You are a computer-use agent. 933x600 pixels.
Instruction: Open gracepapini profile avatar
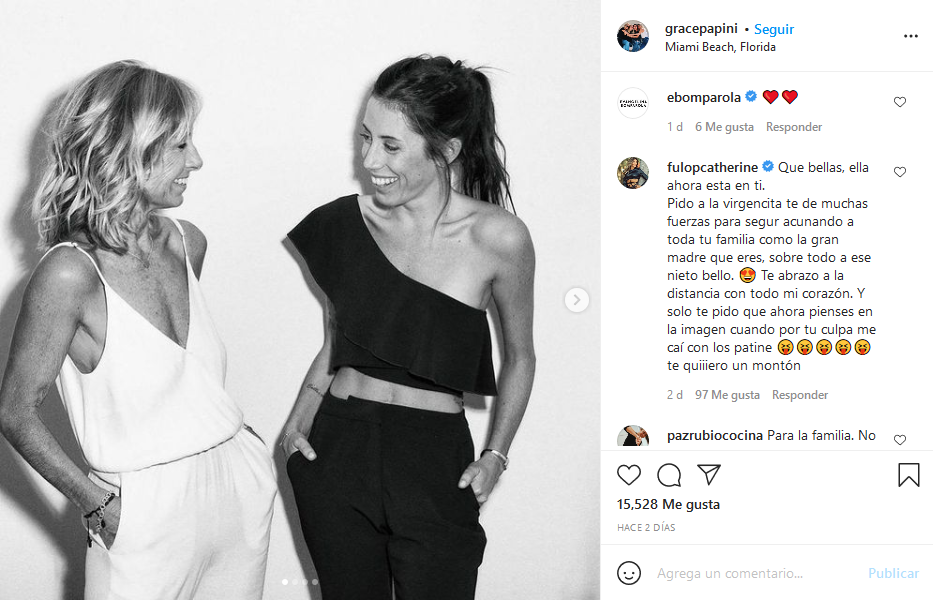coord(633,36)
